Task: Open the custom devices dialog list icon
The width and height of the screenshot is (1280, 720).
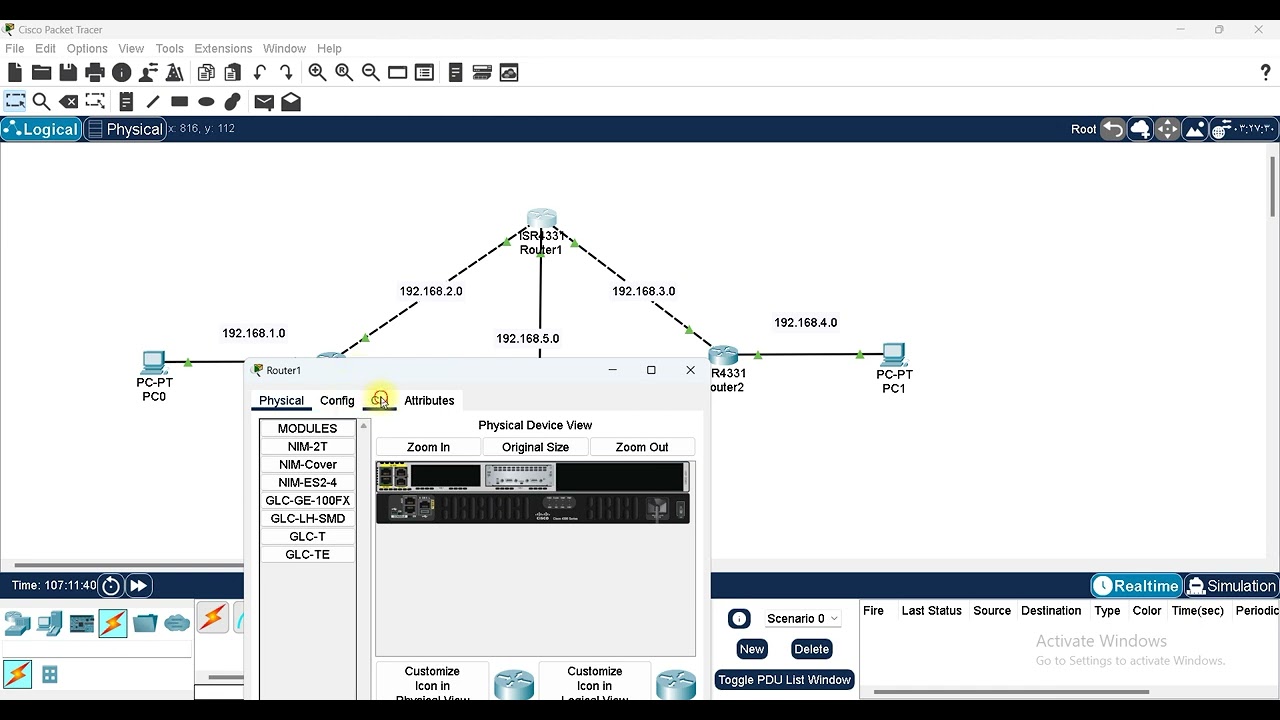Action: 424,72
